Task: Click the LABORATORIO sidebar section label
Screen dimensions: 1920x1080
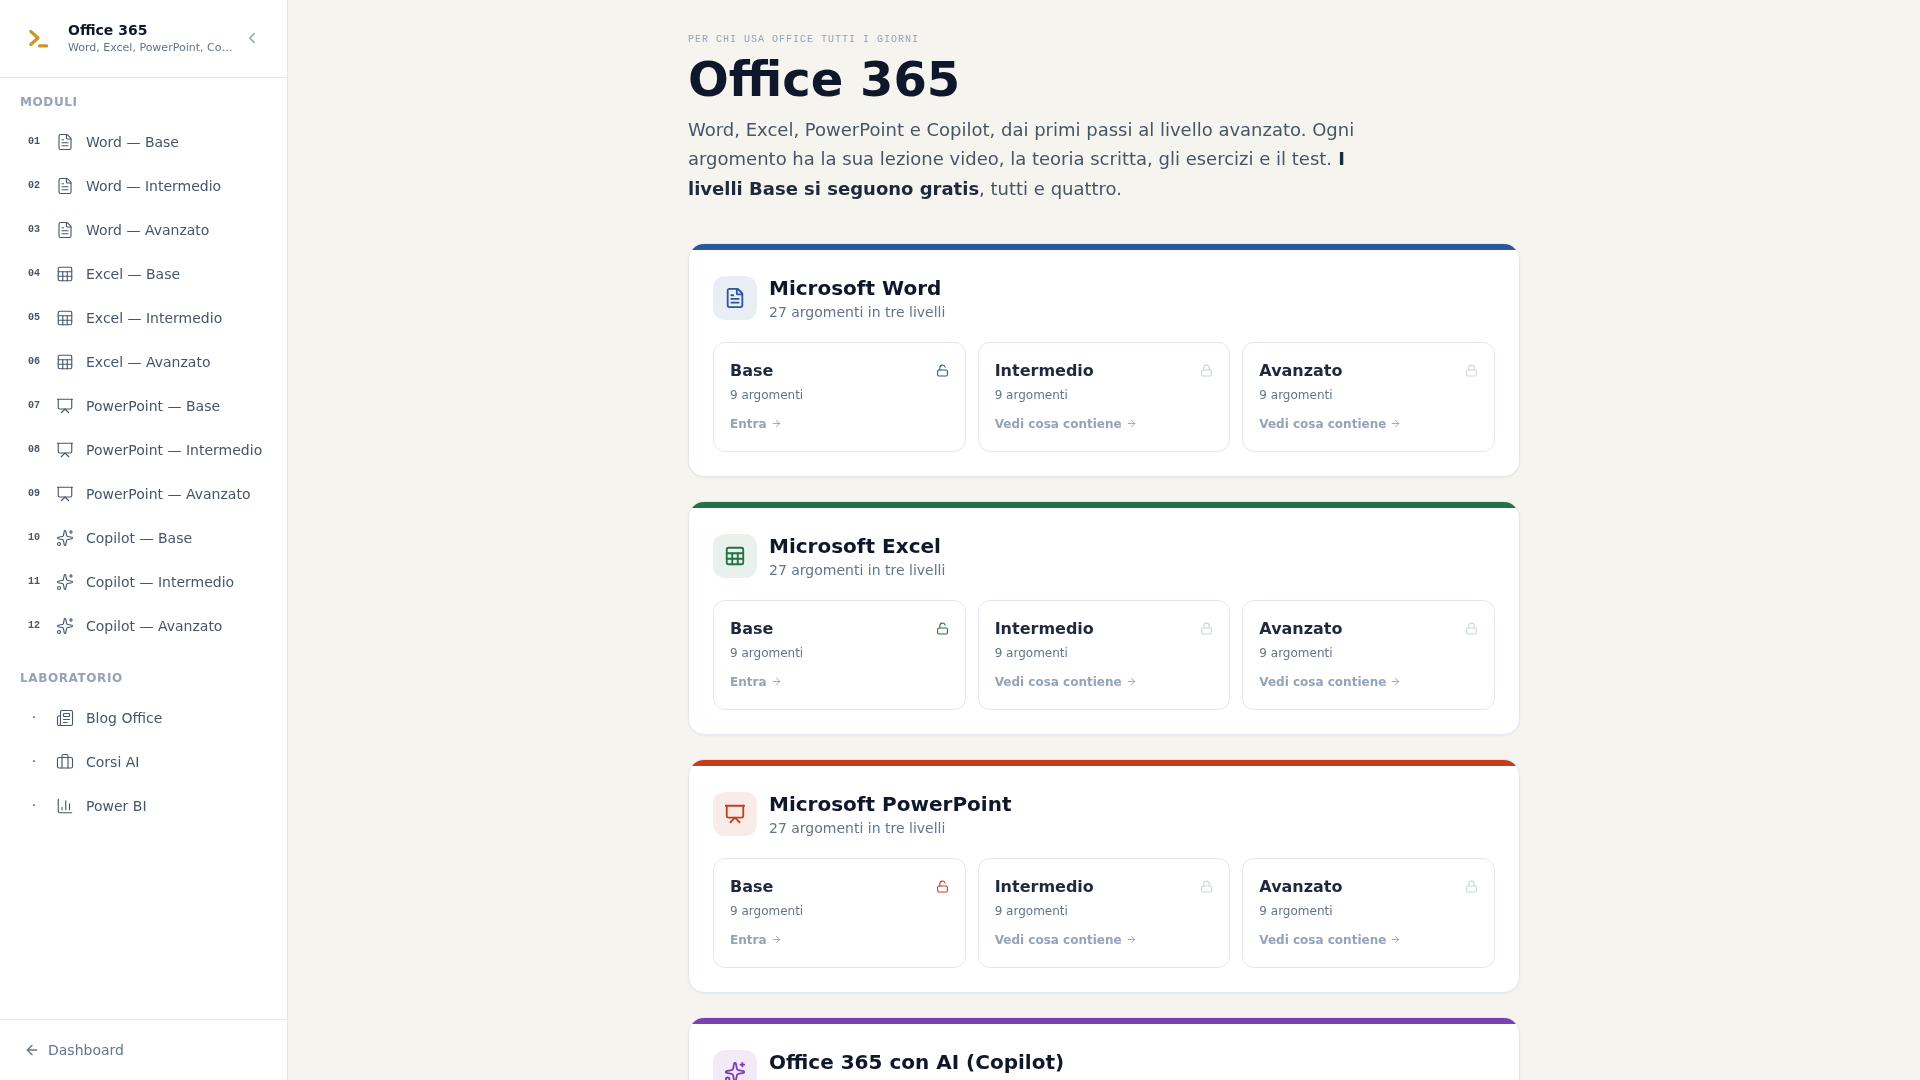Action: point(71,678)
